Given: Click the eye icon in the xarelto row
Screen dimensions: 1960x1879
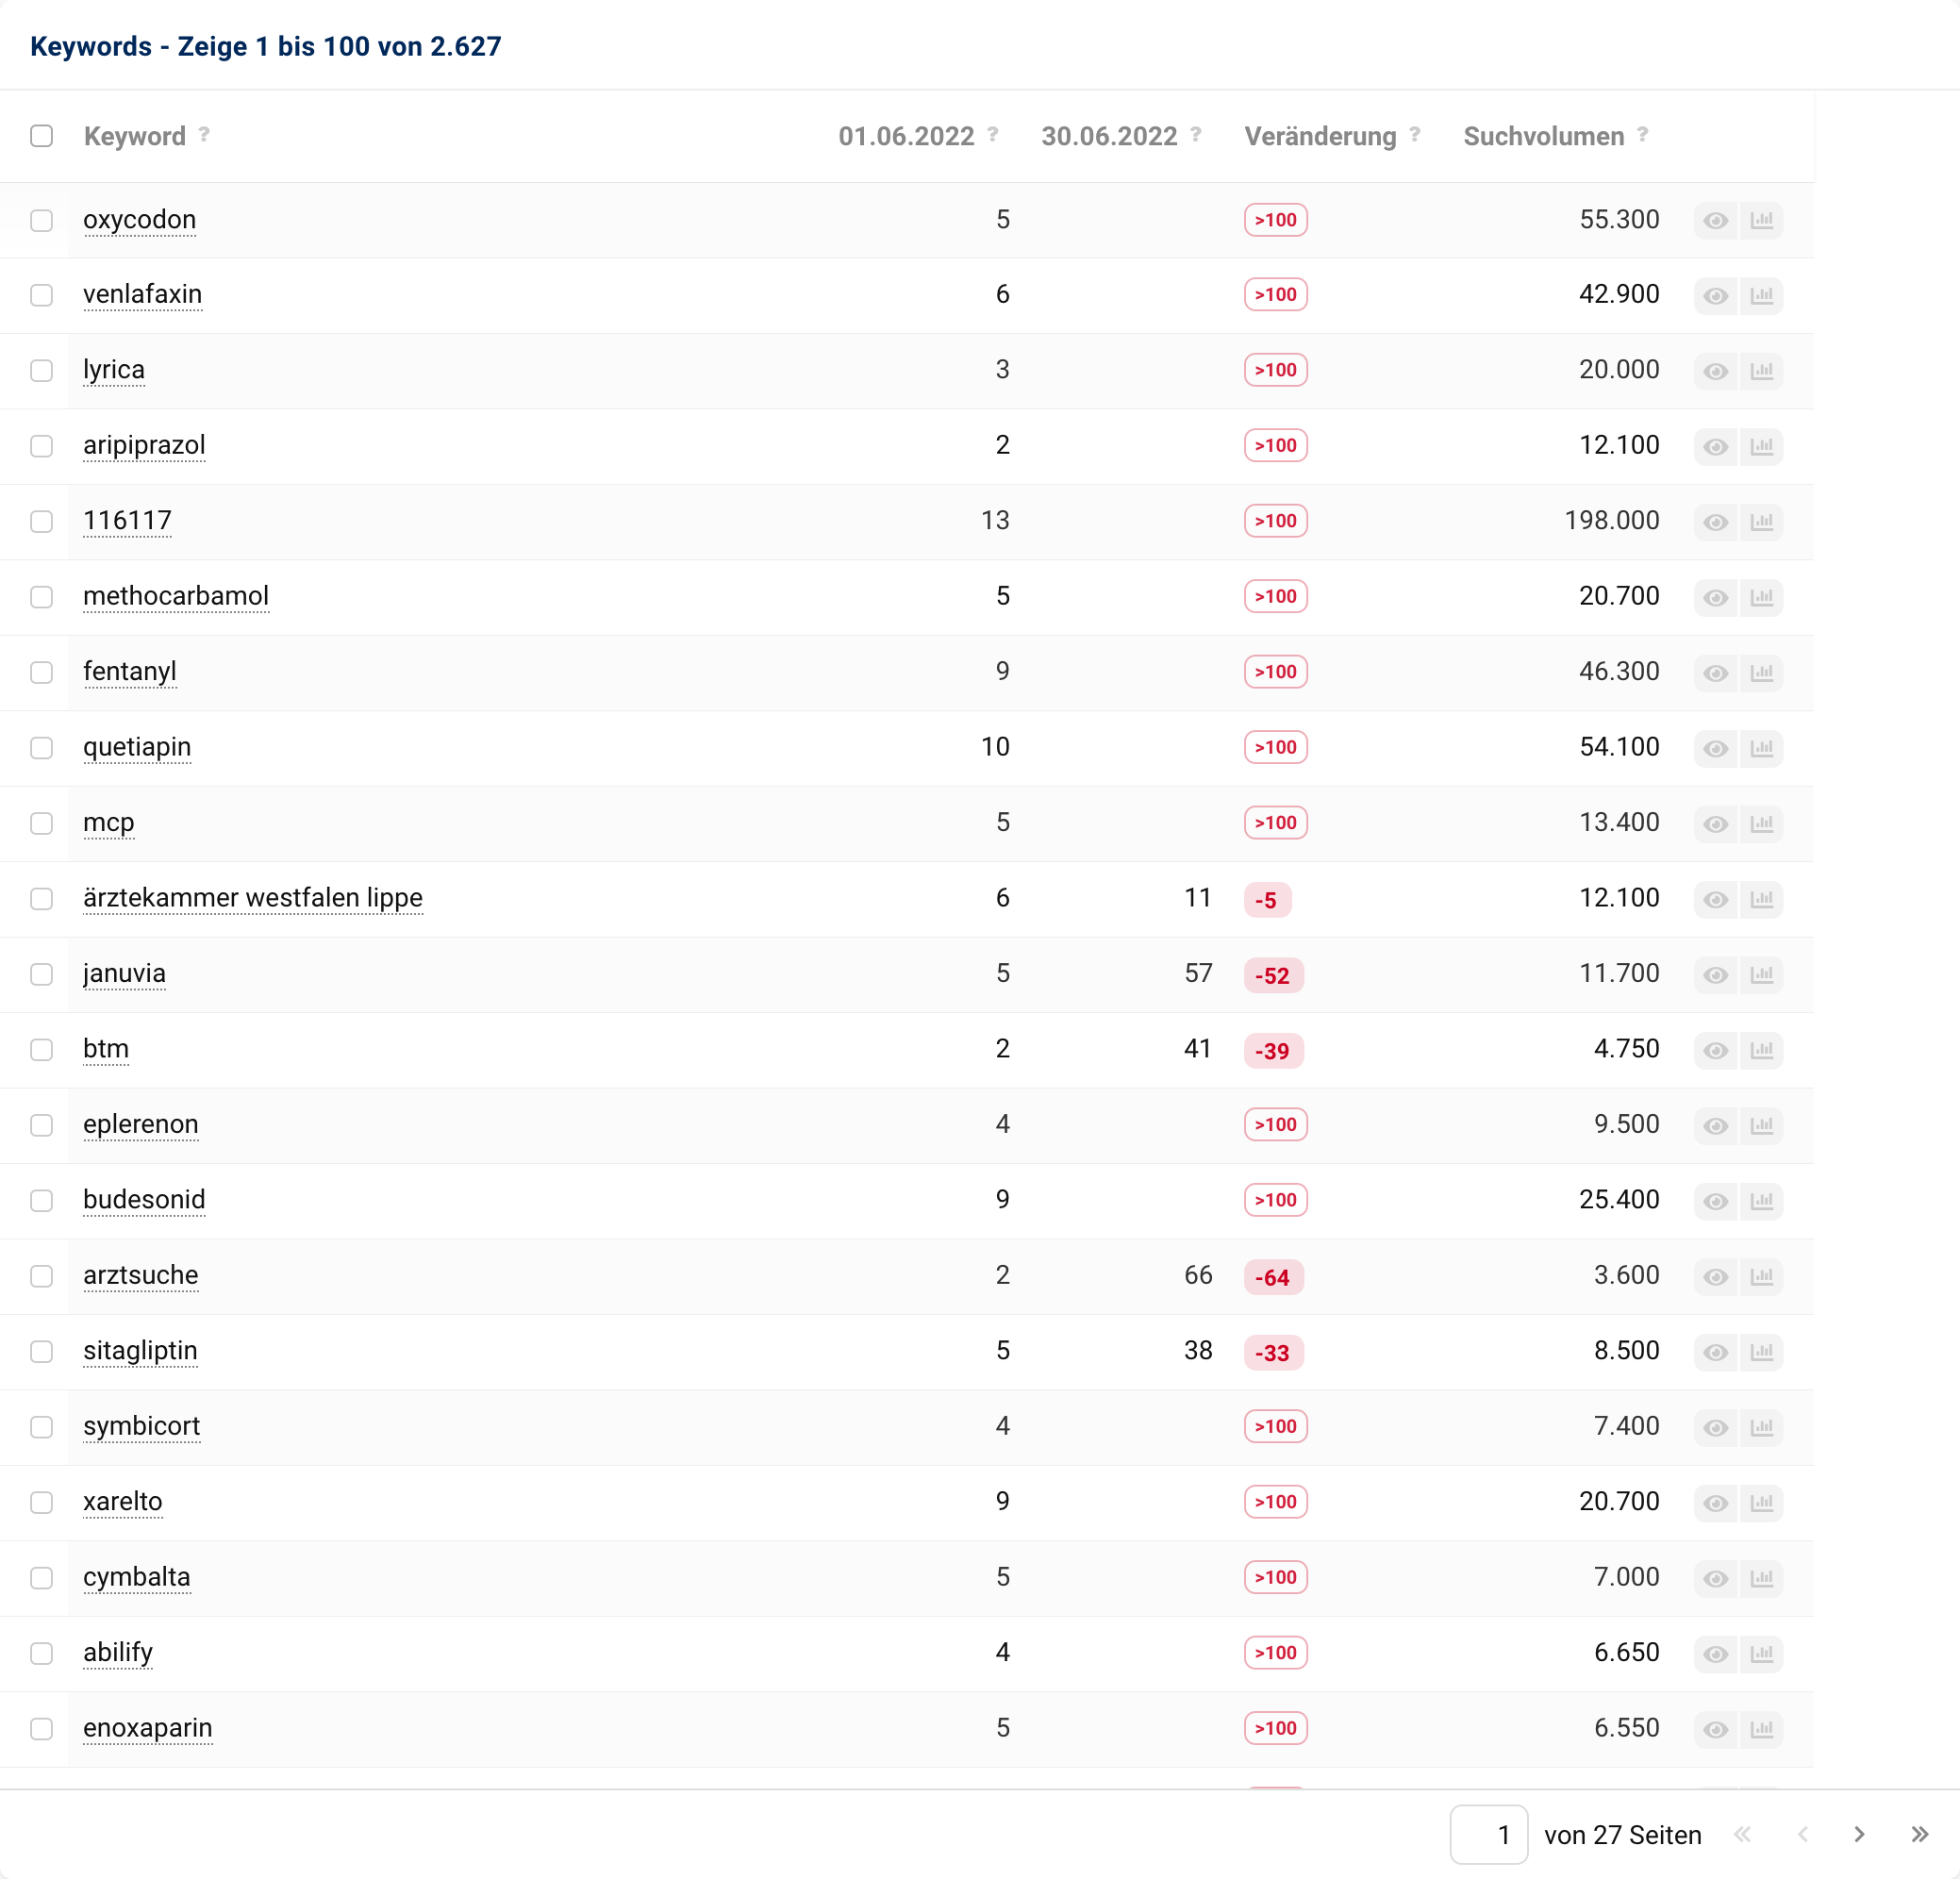Looking at the screenshot, I should click(1715, 1503).
